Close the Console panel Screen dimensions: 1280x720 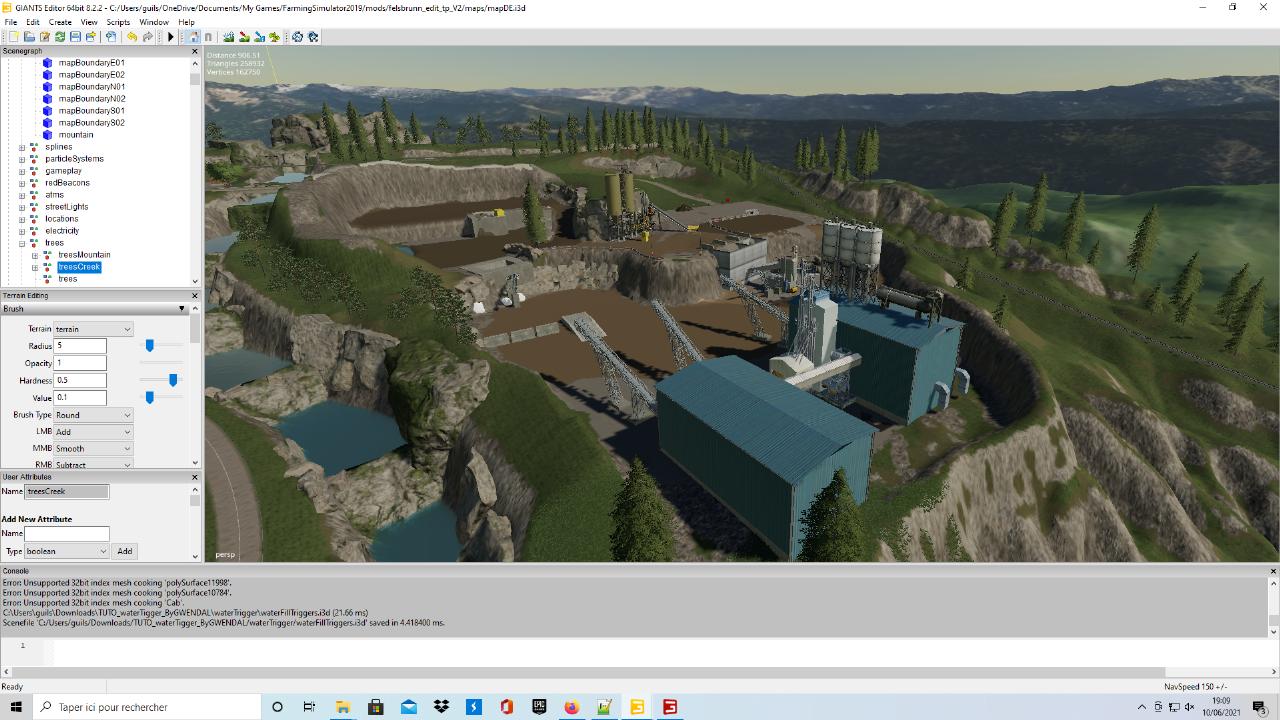pyautogui.click(x=1273, y=571)
